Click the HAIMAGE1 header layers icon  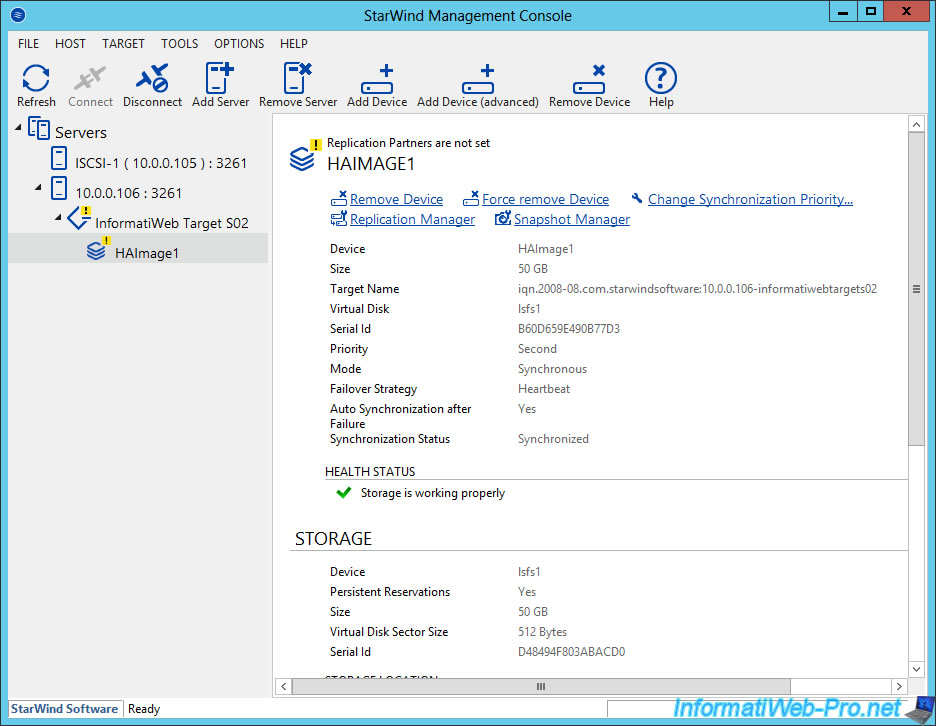click(304, 156)
